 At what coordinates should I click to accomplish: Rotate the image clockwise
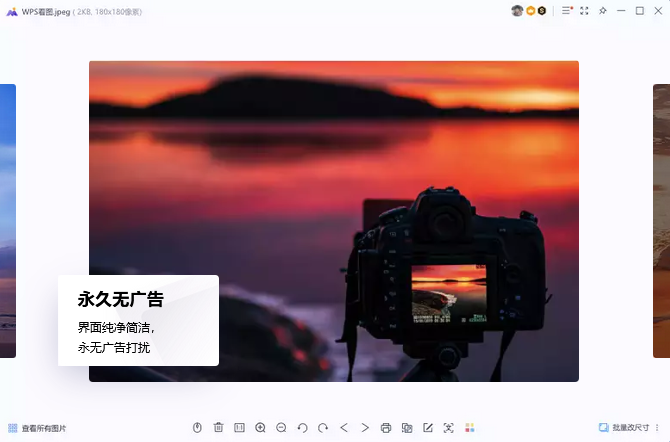coord(323,428)
